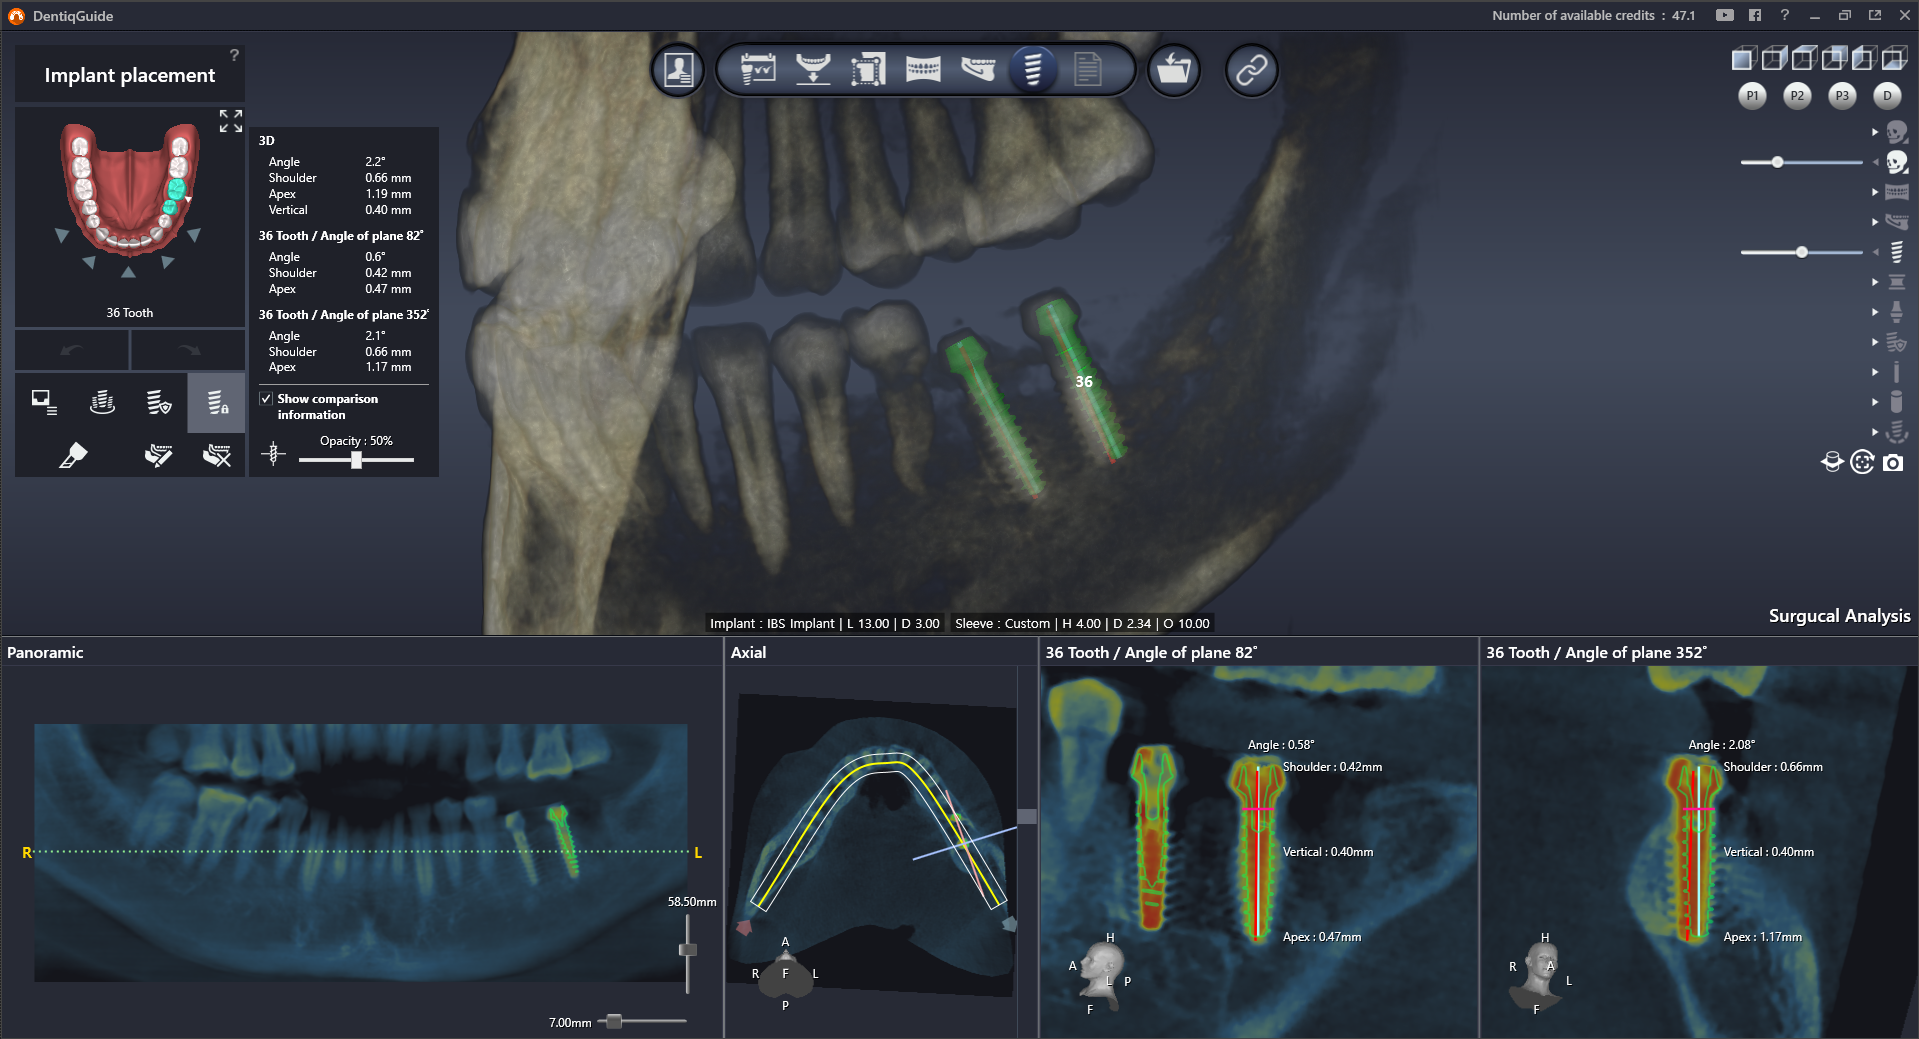Screen dimensions: 1919x1039
Task: Adjust the Opacity 50% slider handle
Action: click(x=357, y=460)
